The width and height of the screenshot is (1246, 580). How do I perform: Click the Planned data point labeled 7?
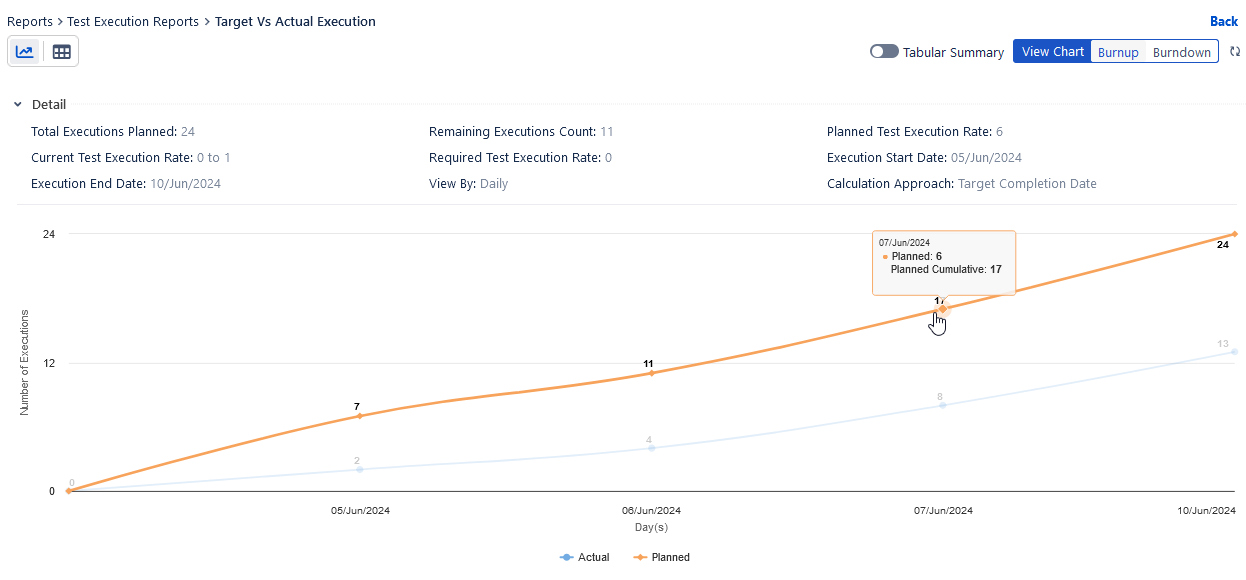[360, 416]
